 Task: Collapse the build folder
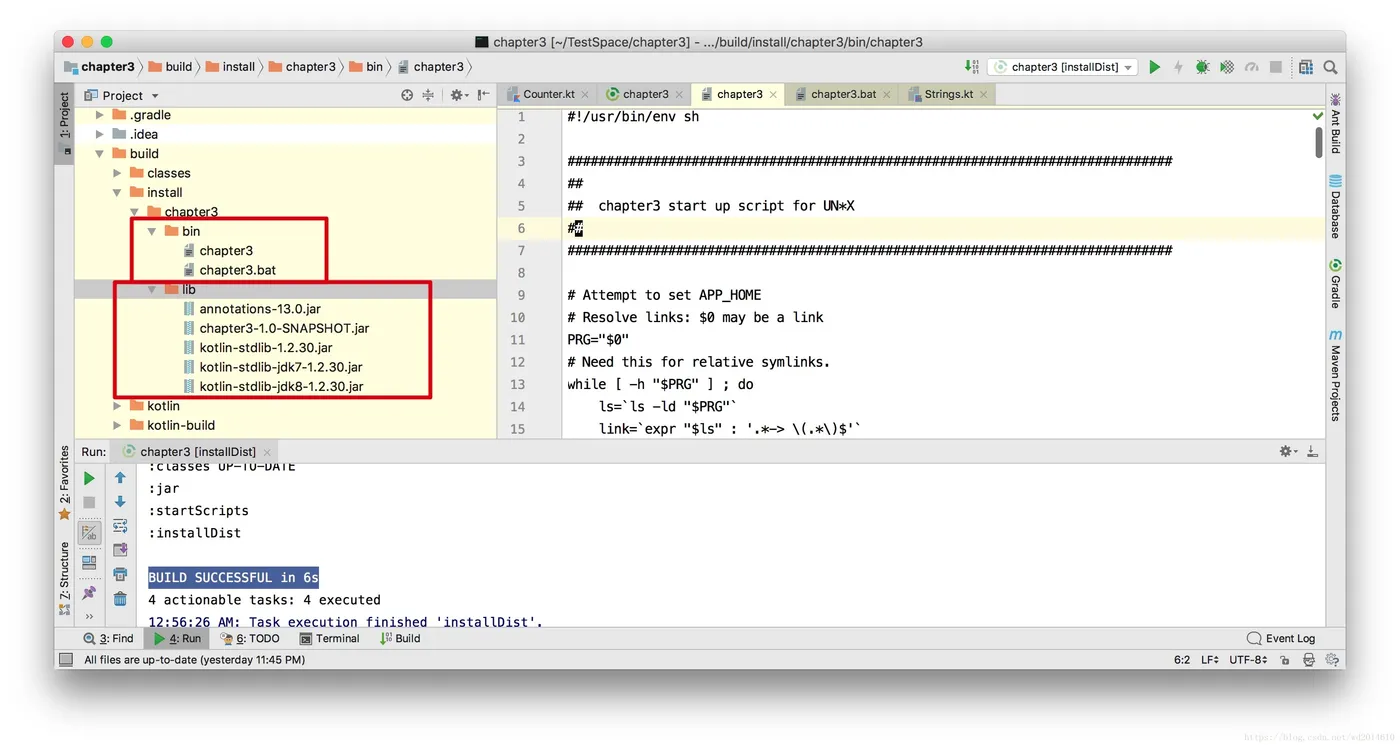click(x=100, y=154)
